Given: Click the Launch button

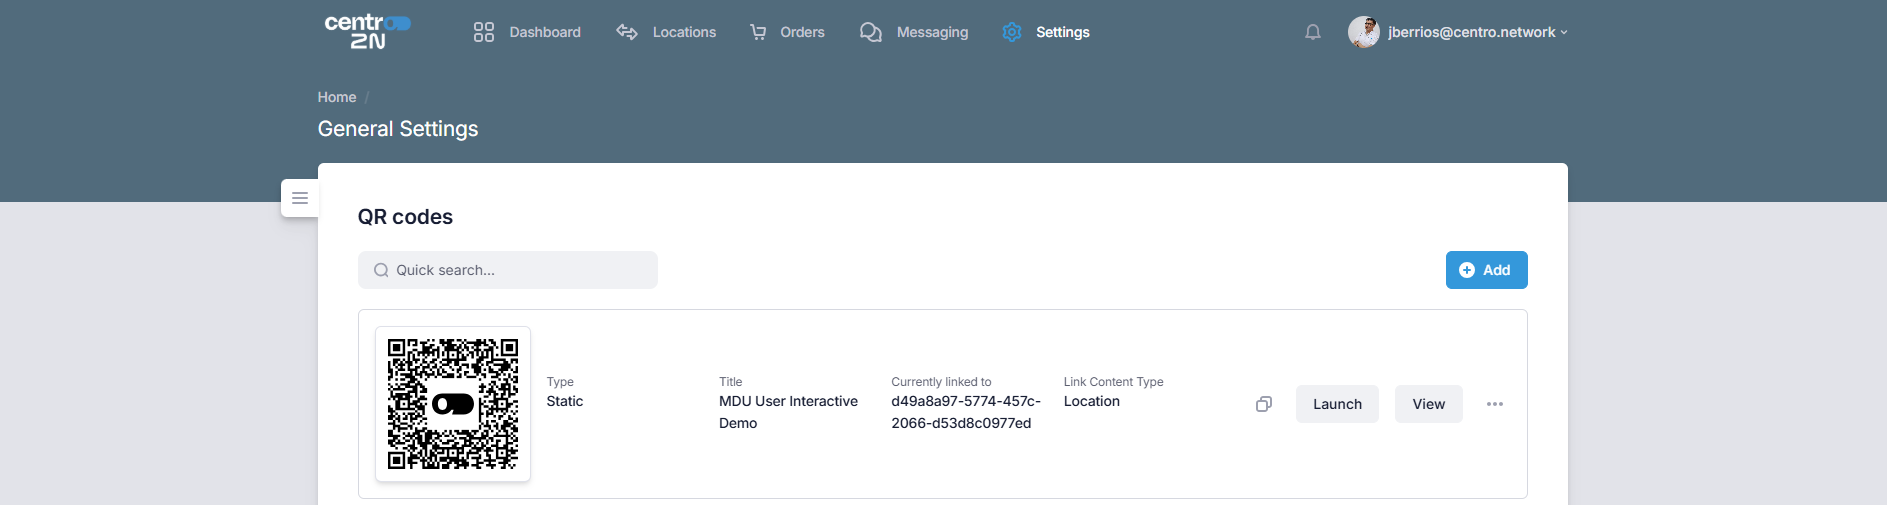Looking at the screenshot, I should pos(1336,404).
